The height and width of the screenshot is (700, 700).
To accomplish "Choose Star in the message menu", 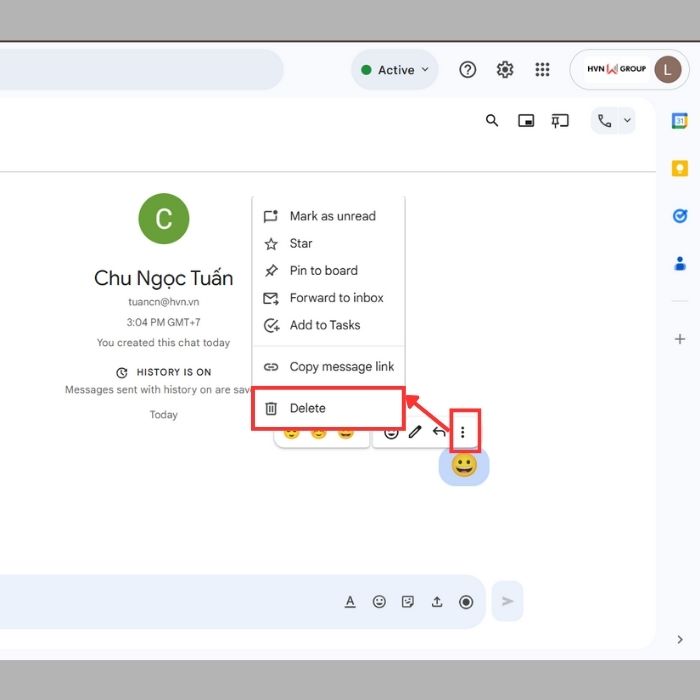I will point(329,243).
